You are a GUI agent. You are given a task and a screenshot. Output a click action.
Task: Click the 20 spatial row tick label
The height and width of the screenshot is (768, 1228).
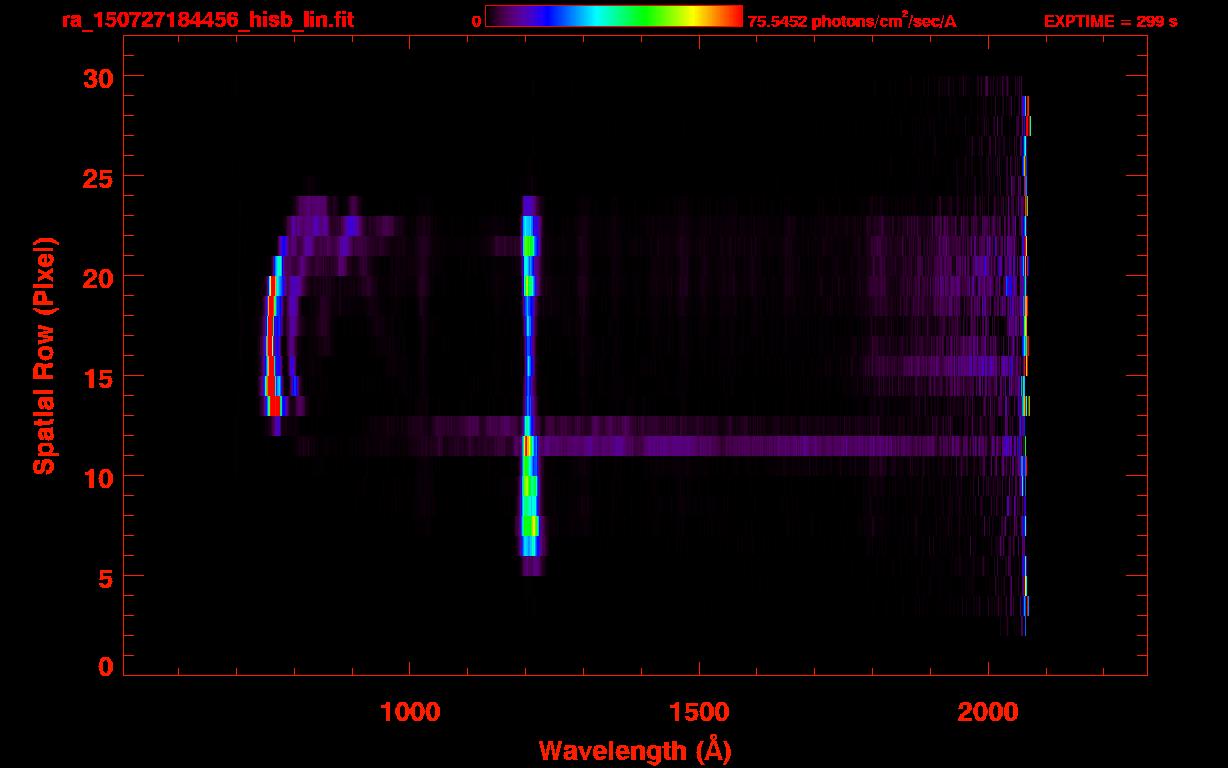coord(97,277)
